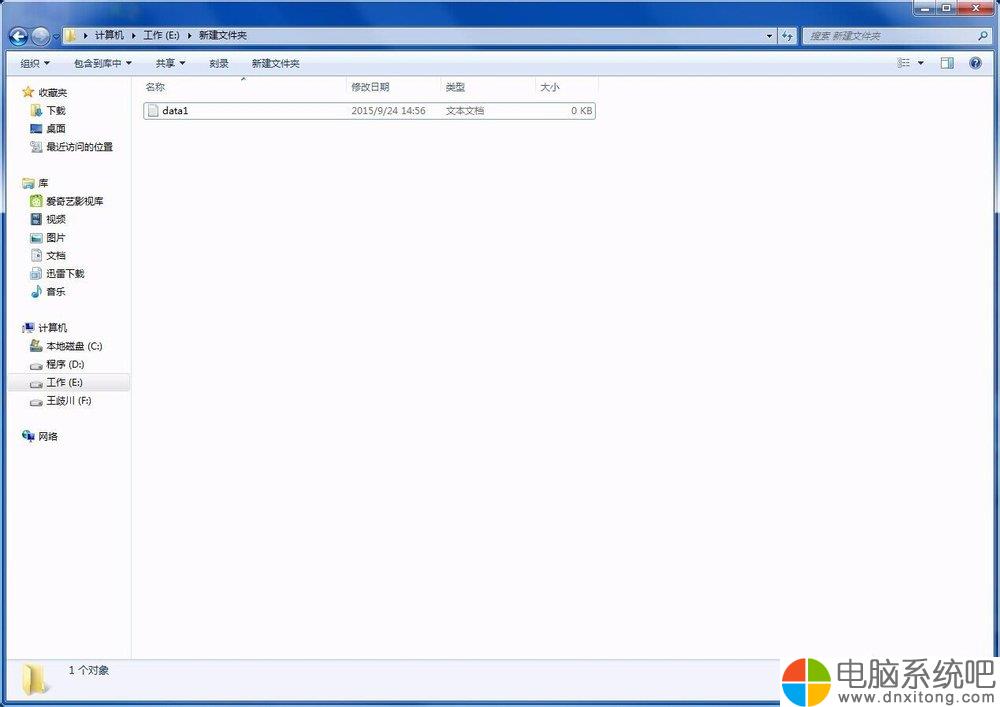Viewport: 1000px width, 707px height.
Task: Open the 视频 library
Action: [x=55, y=219]
